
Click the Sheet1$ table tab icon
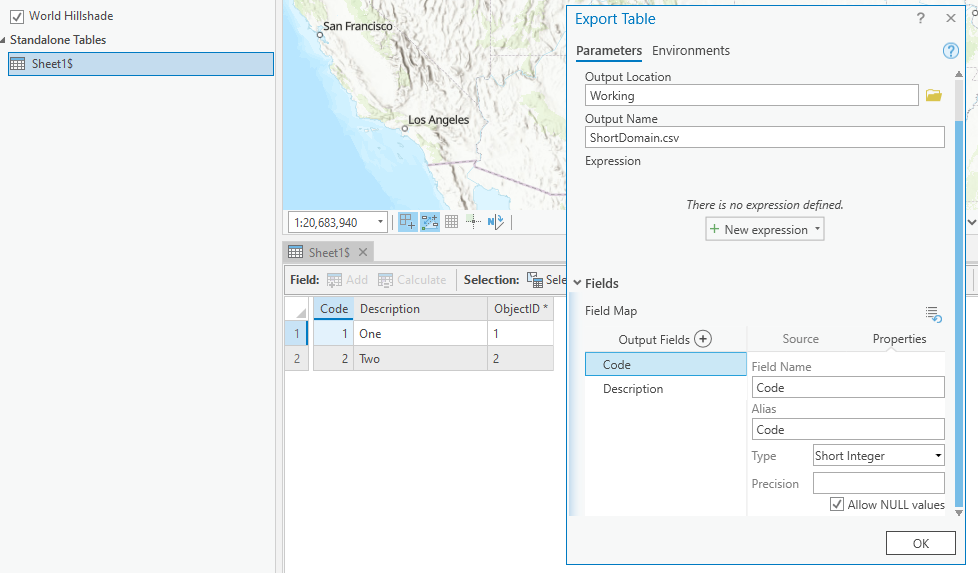tap(296, 252)
